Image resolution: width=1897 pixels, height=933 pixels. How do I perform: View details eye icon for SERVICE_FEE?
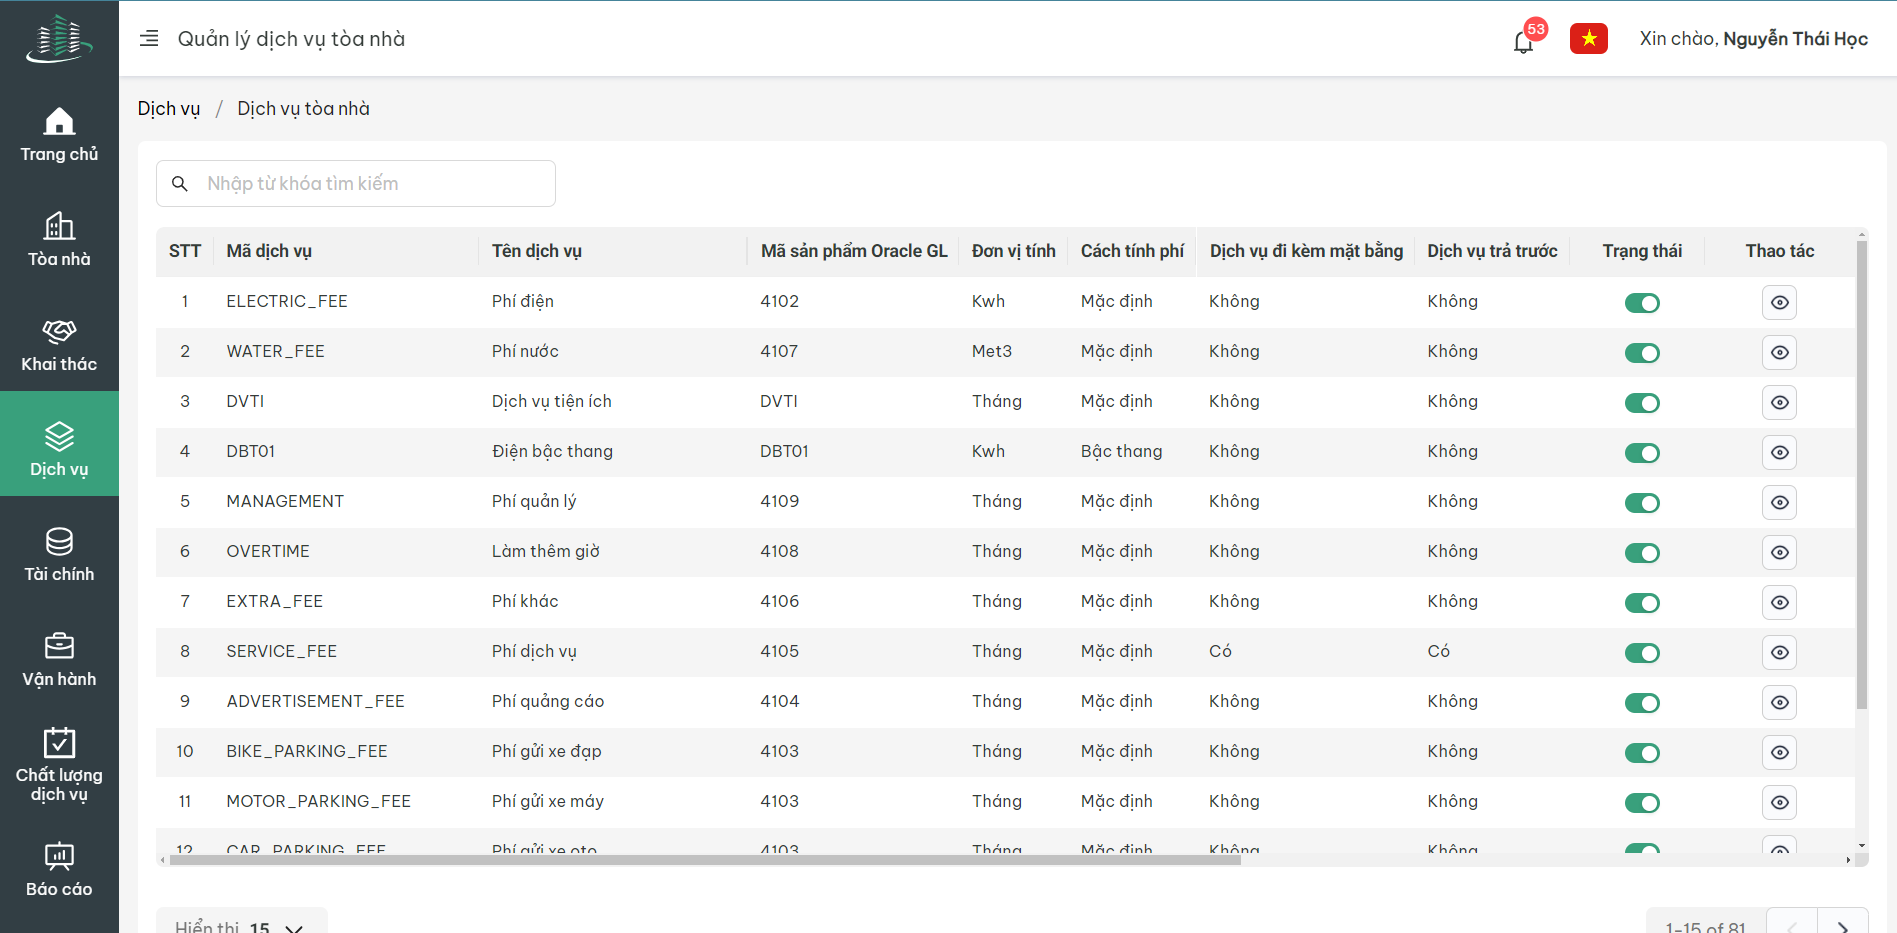click(1779, 652)
